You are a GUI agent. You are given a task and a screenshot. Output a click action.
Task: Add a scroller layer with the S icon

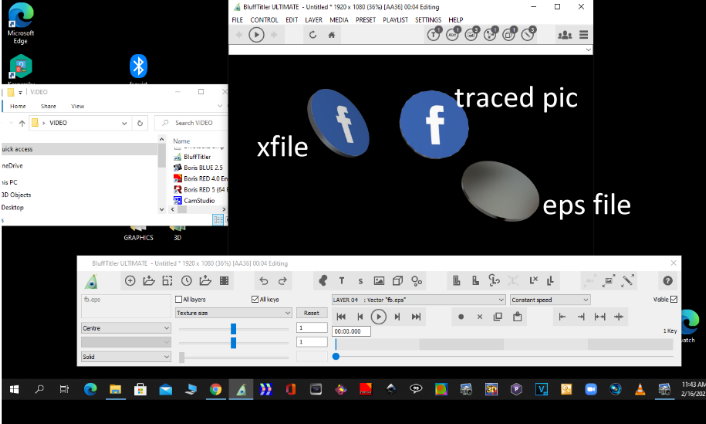tap(360, 281)
